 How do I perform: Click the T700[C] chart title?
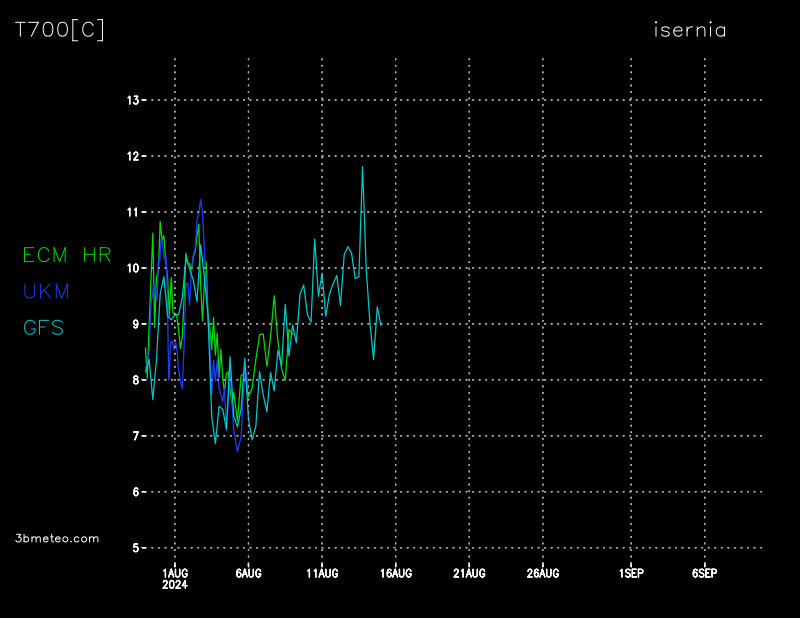[x=59, y=30]
